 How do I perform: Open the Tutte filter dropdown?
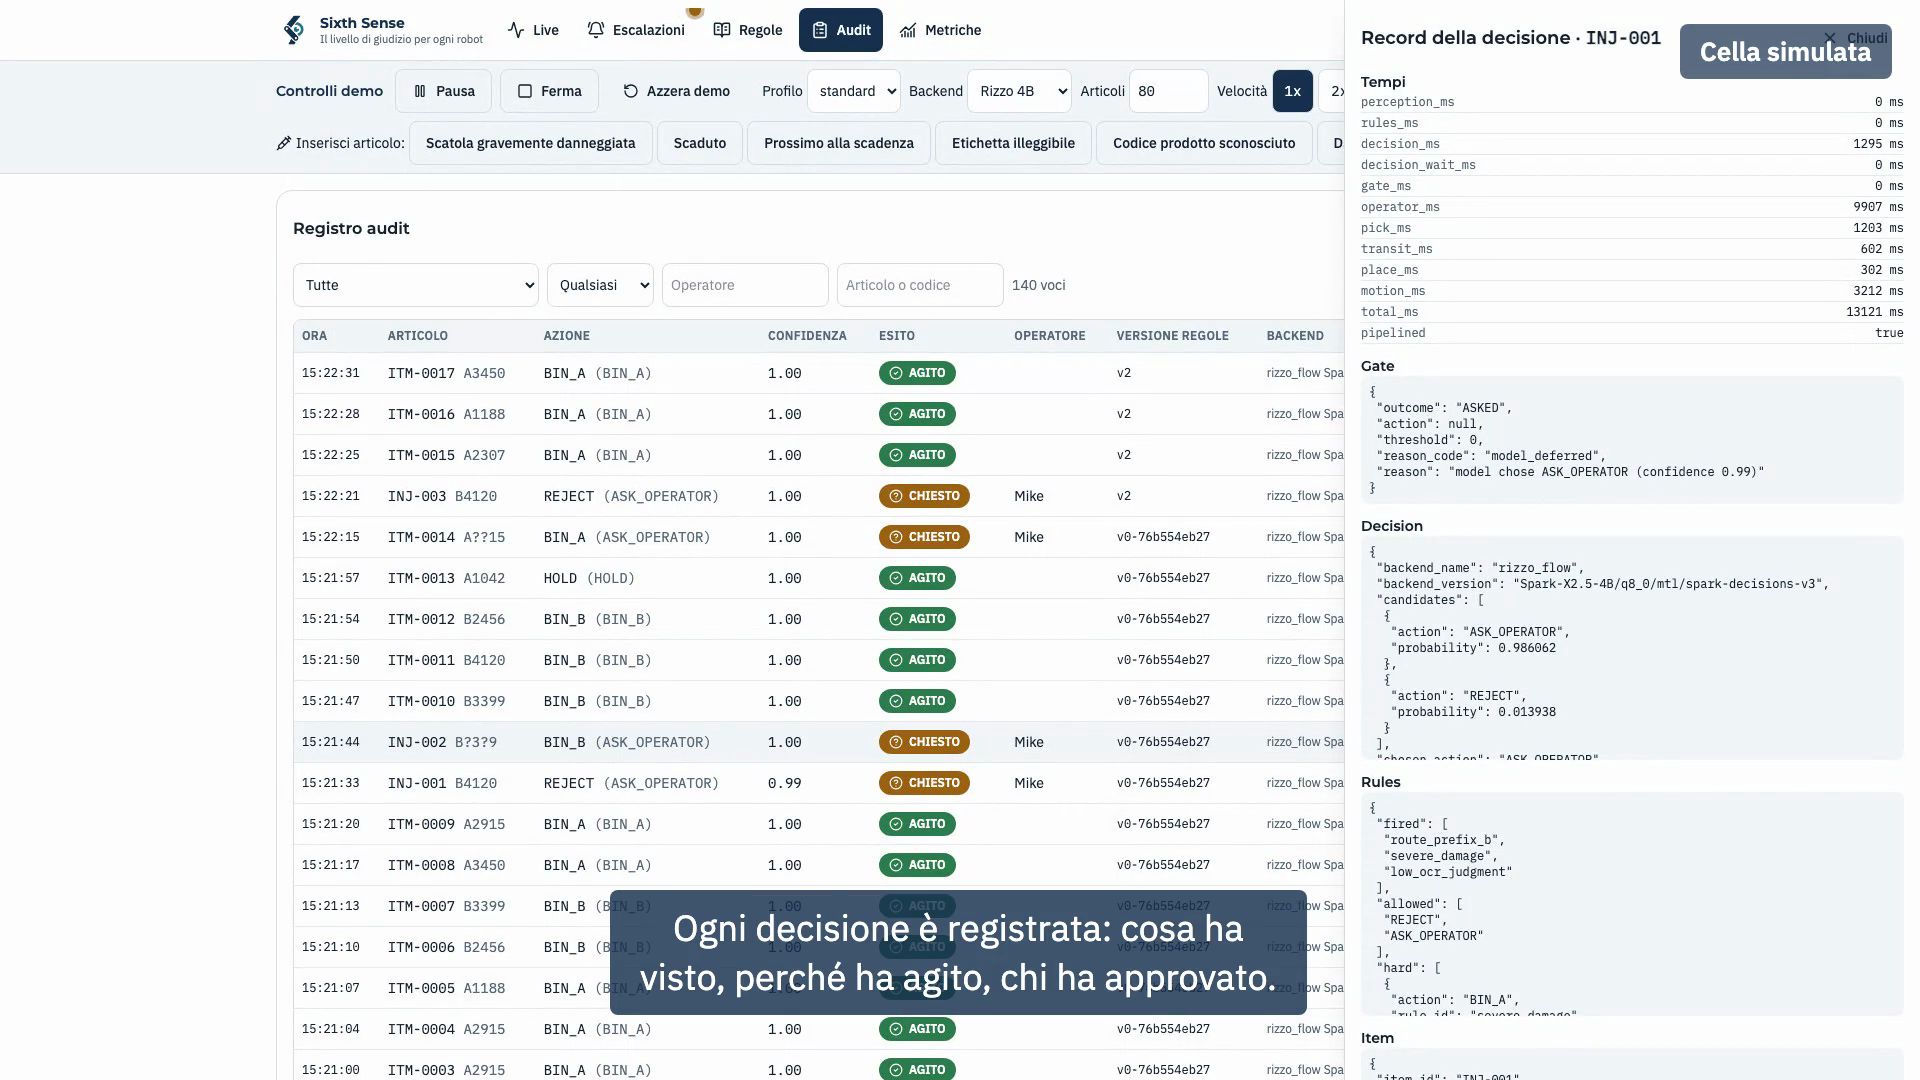(416, 285)
